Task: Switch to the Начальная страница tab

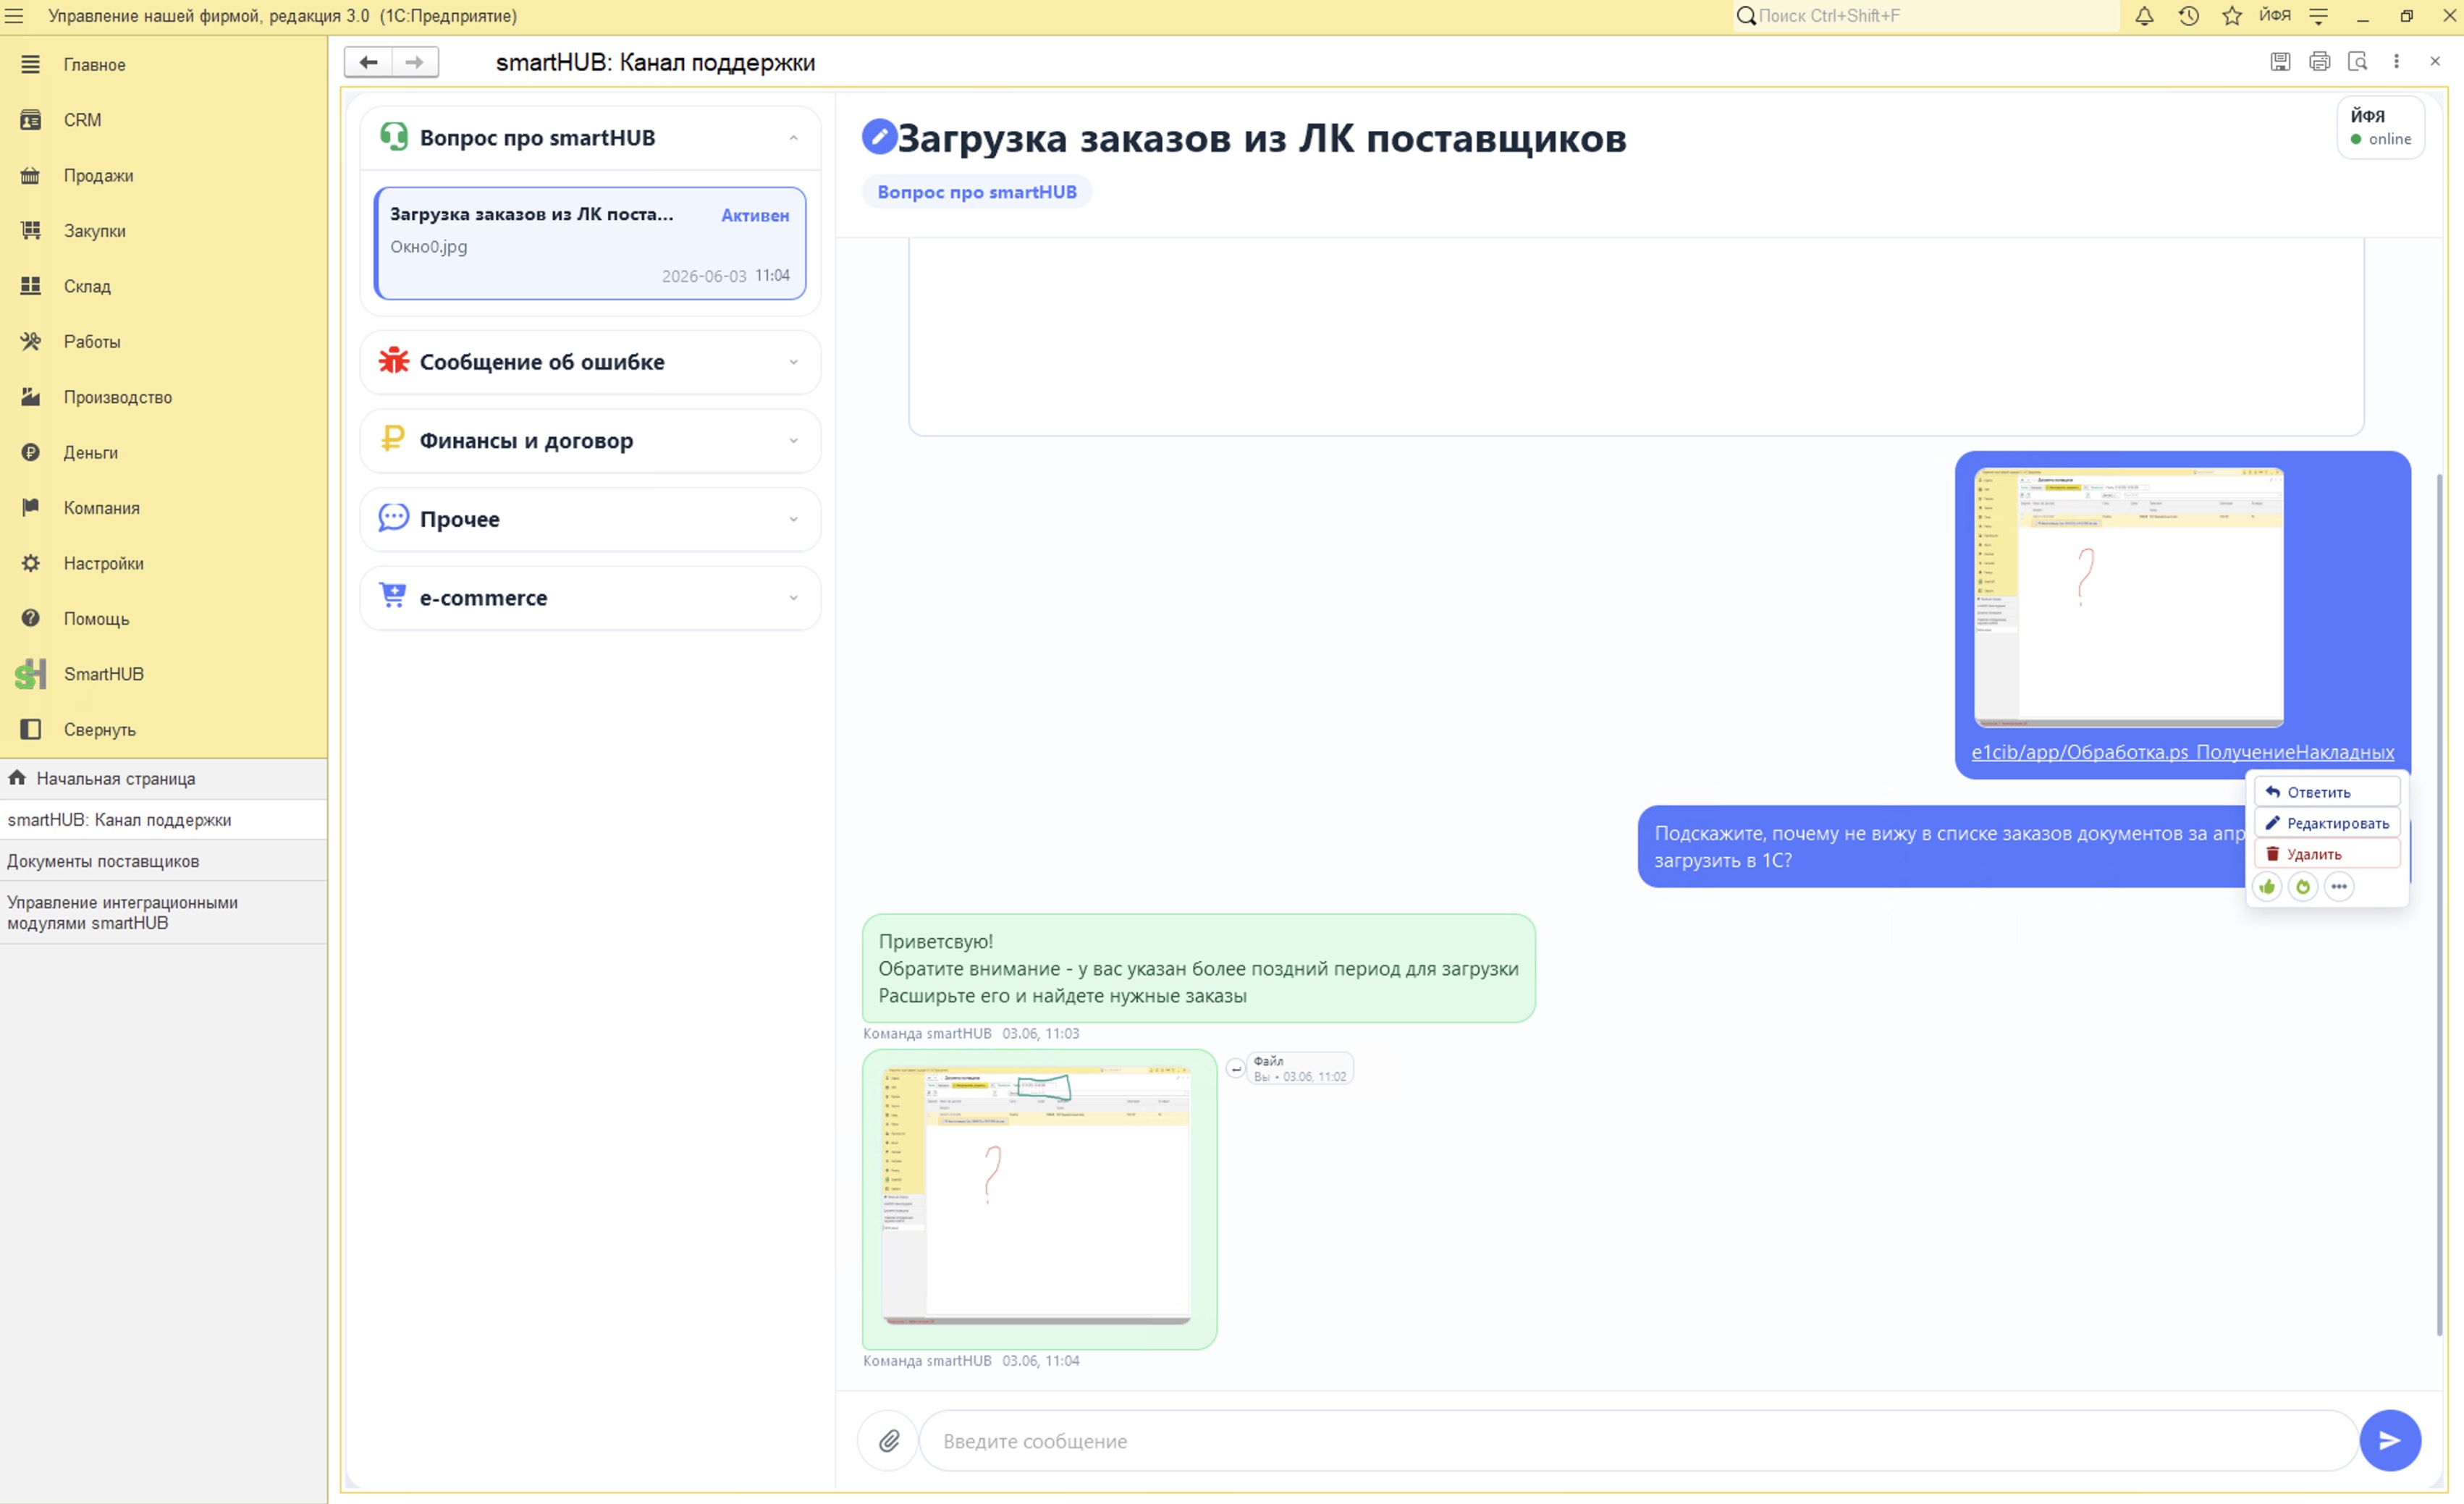Action: point(164,779)
